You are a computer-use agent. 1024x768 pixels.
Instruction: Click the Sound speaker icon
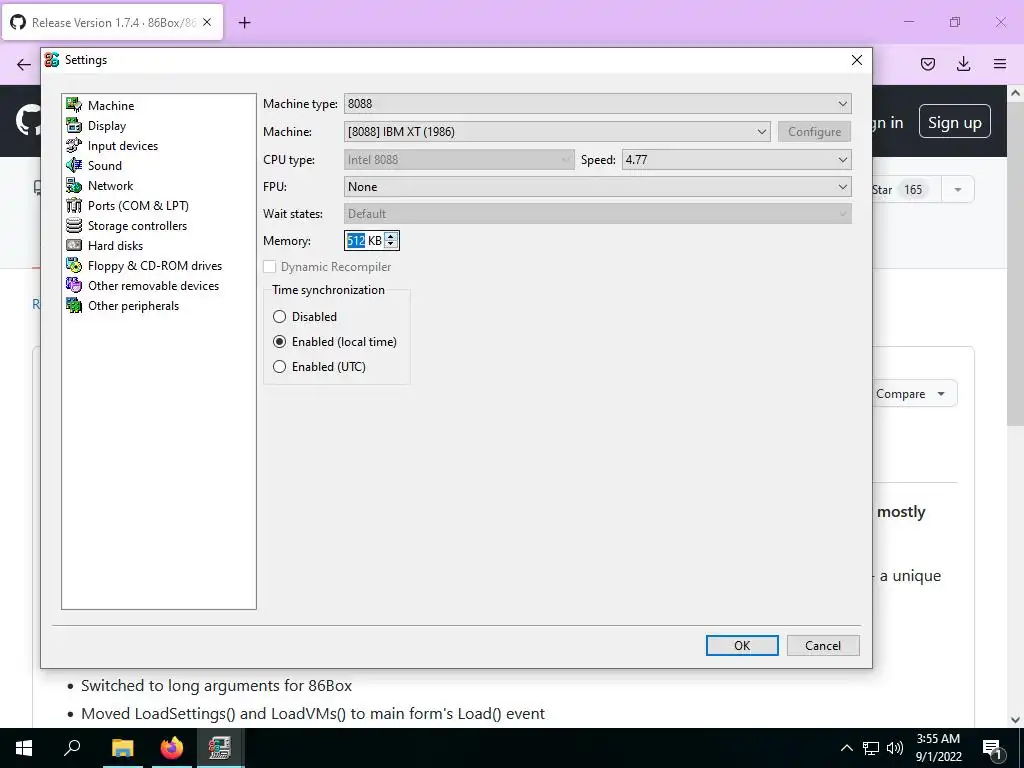click(x=74, y=165)
